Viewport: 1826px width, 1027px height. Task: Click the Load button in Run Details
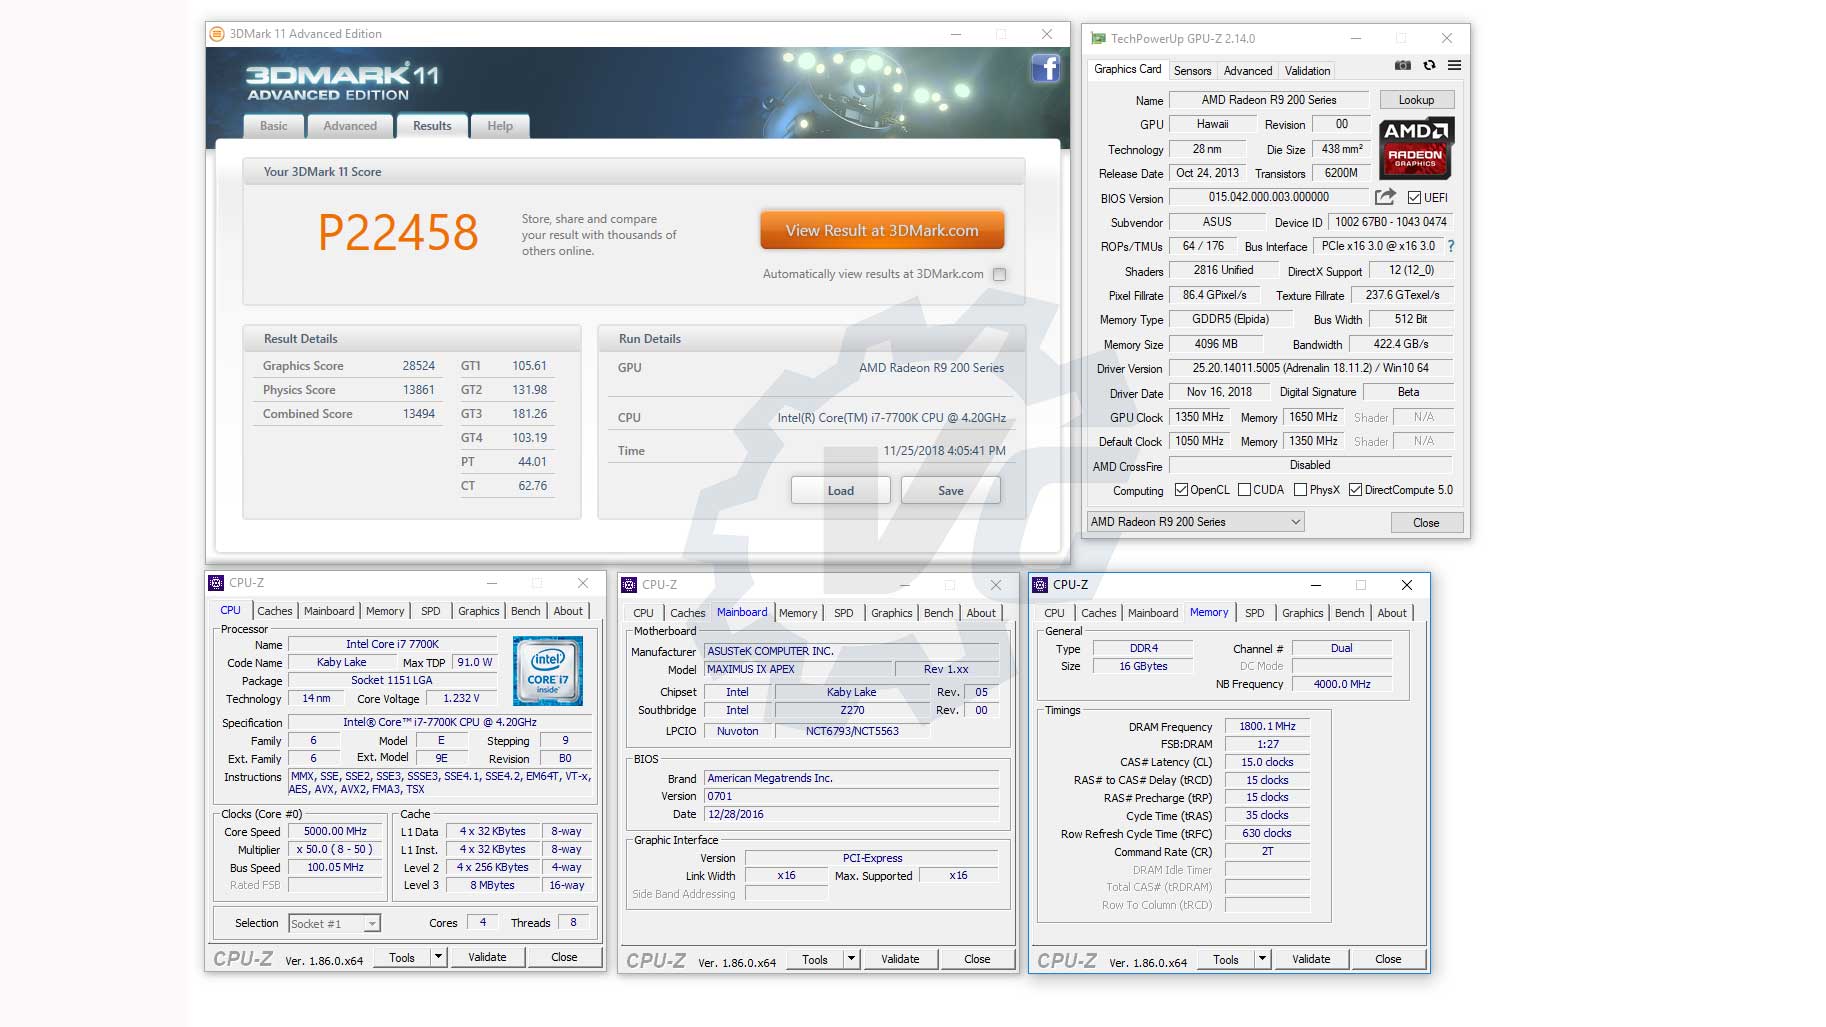[841, 490]
